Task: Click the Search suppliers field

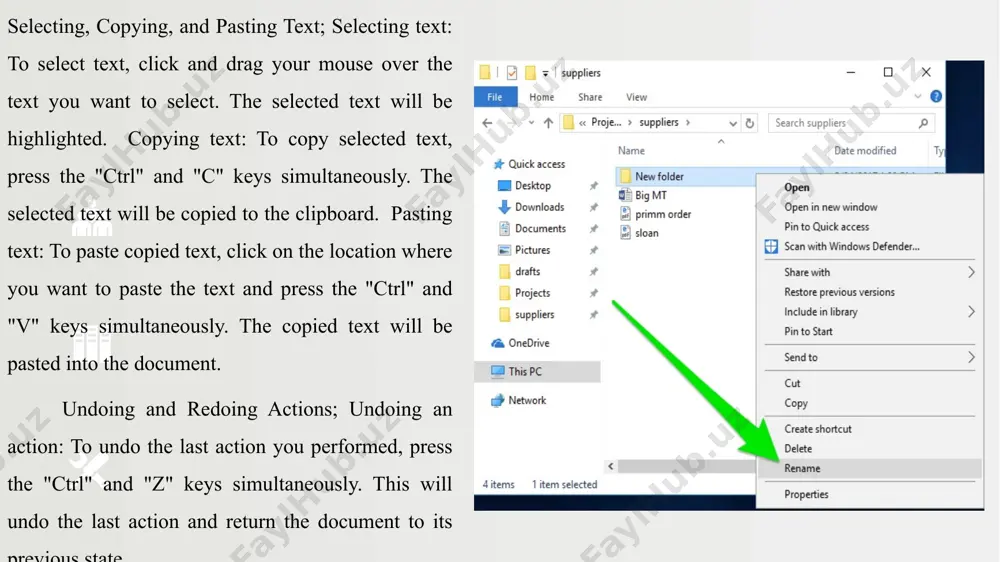Action: click(x=851, y=123)
